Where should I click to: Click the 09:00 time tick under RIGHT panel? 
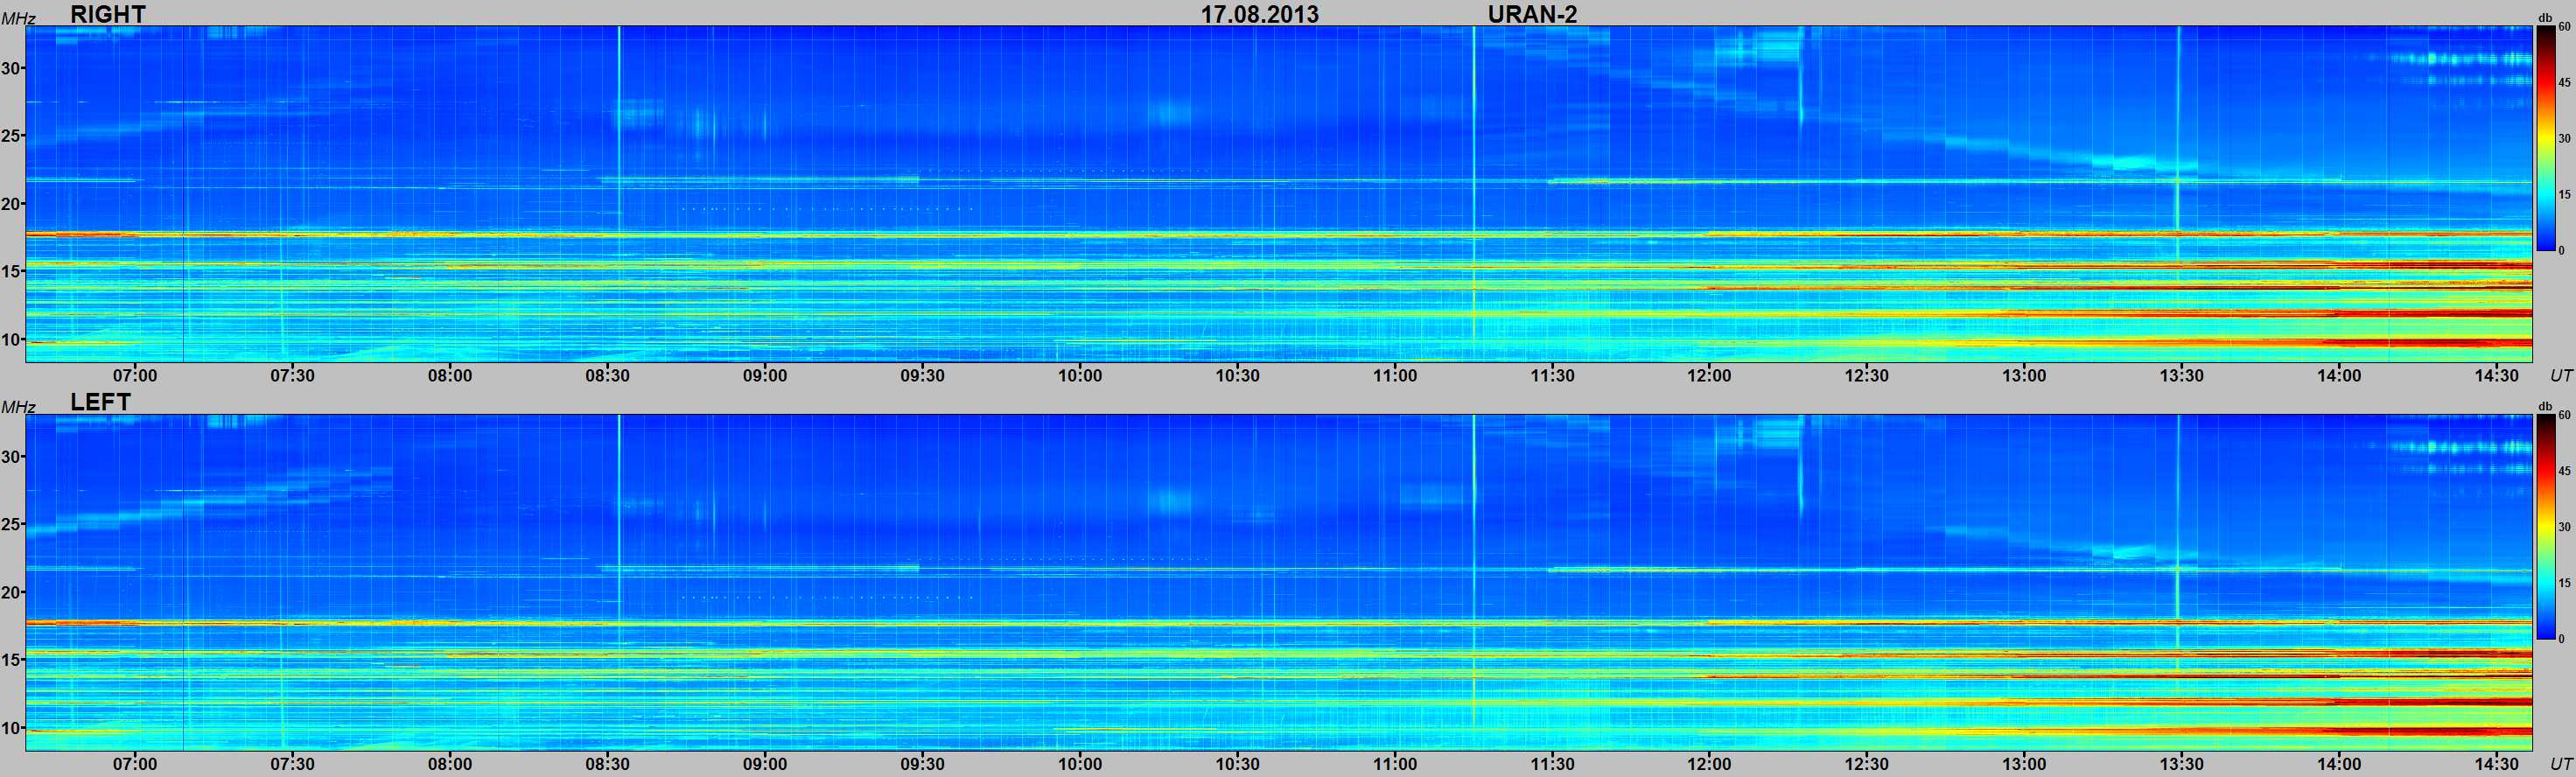click(x=765, y=376)
